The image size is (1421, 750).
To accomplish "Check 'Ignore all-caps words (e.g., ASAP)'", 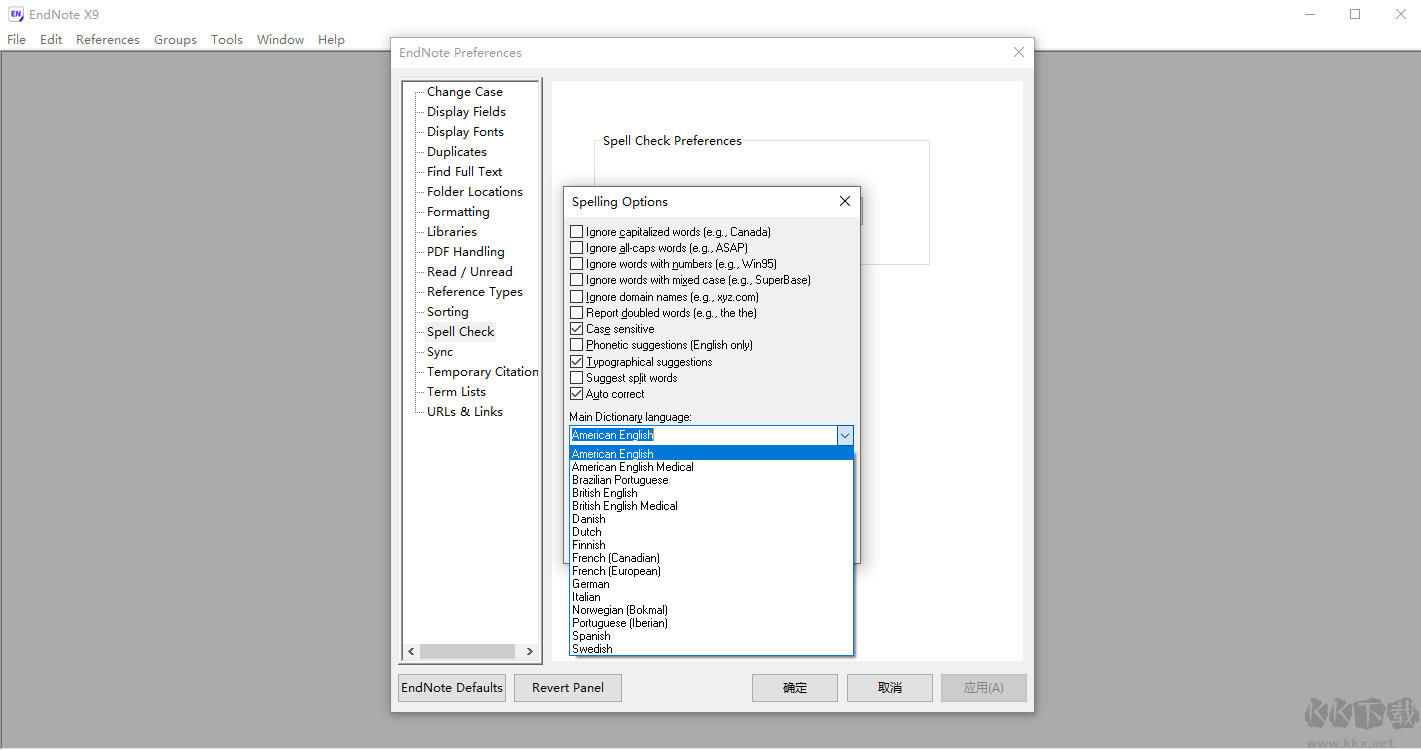I will pyautogui.click(x=577, y=247).
